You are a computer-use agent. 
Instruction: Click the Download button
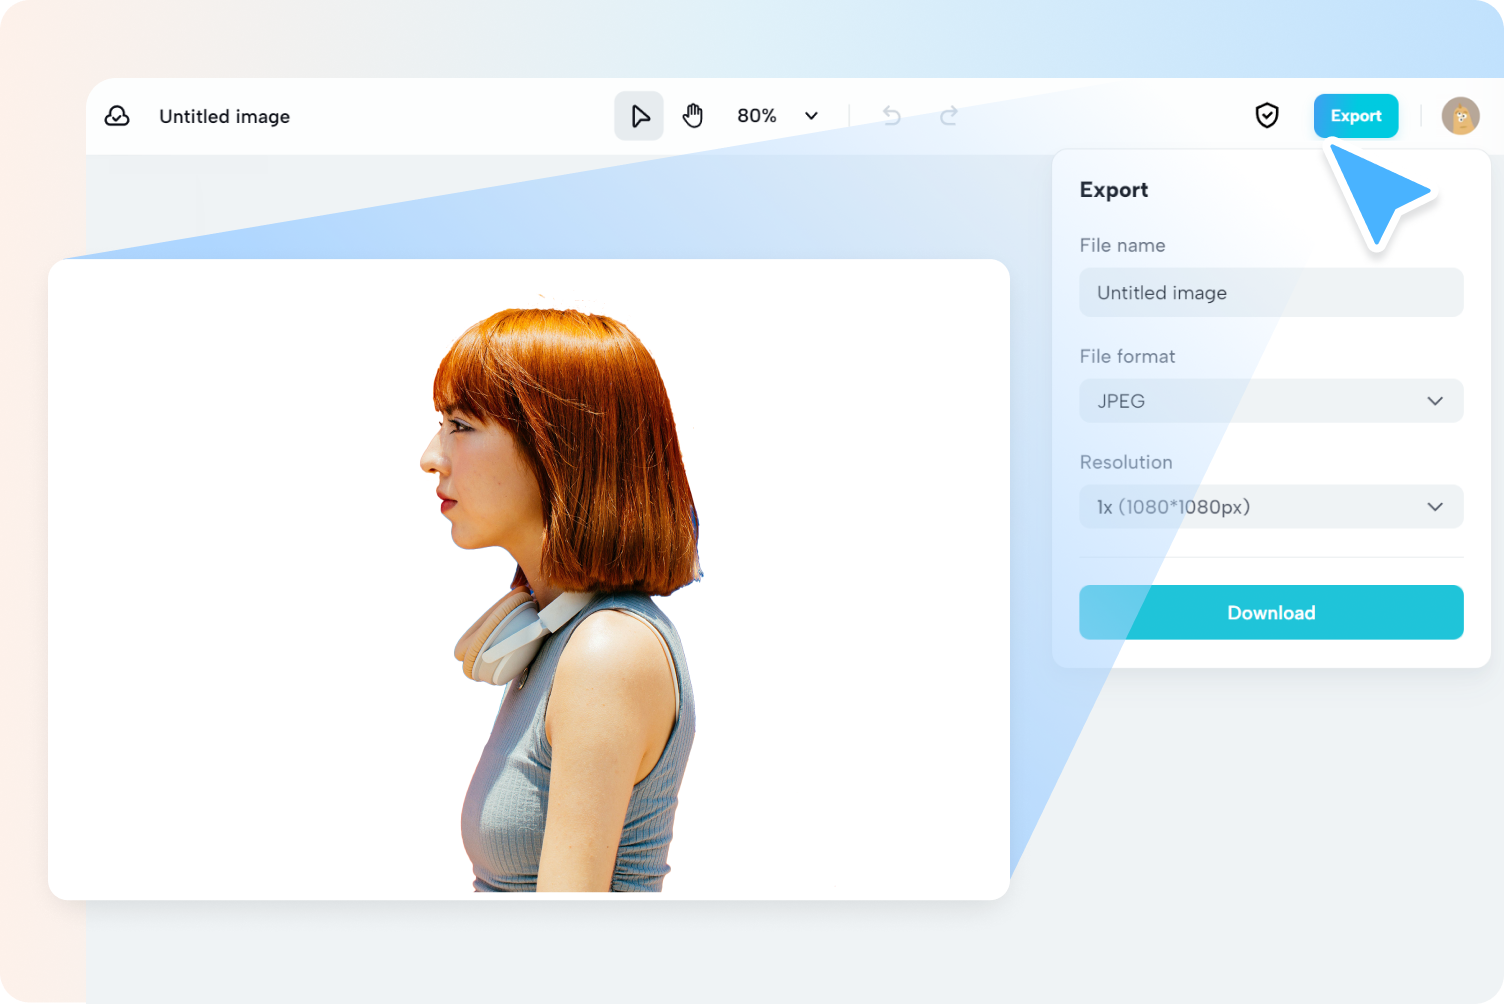(x=1271, y=612)
